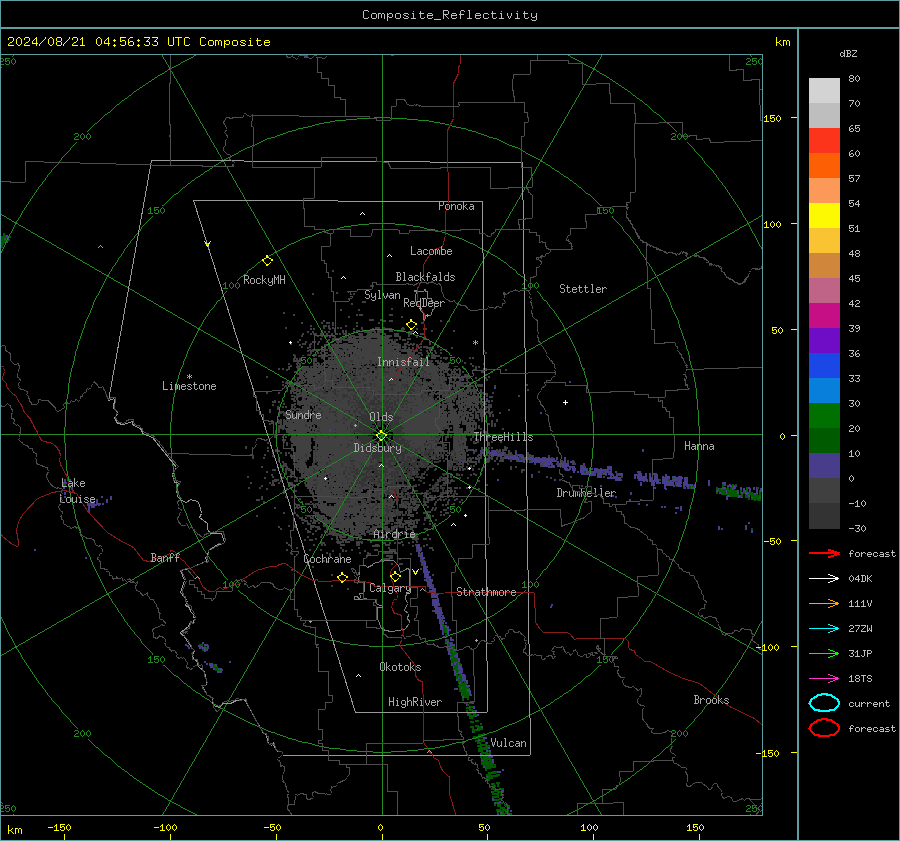This screenshot has height=841, width=900.
Task: Click the Calgary city label
Action: pos(390,588)
